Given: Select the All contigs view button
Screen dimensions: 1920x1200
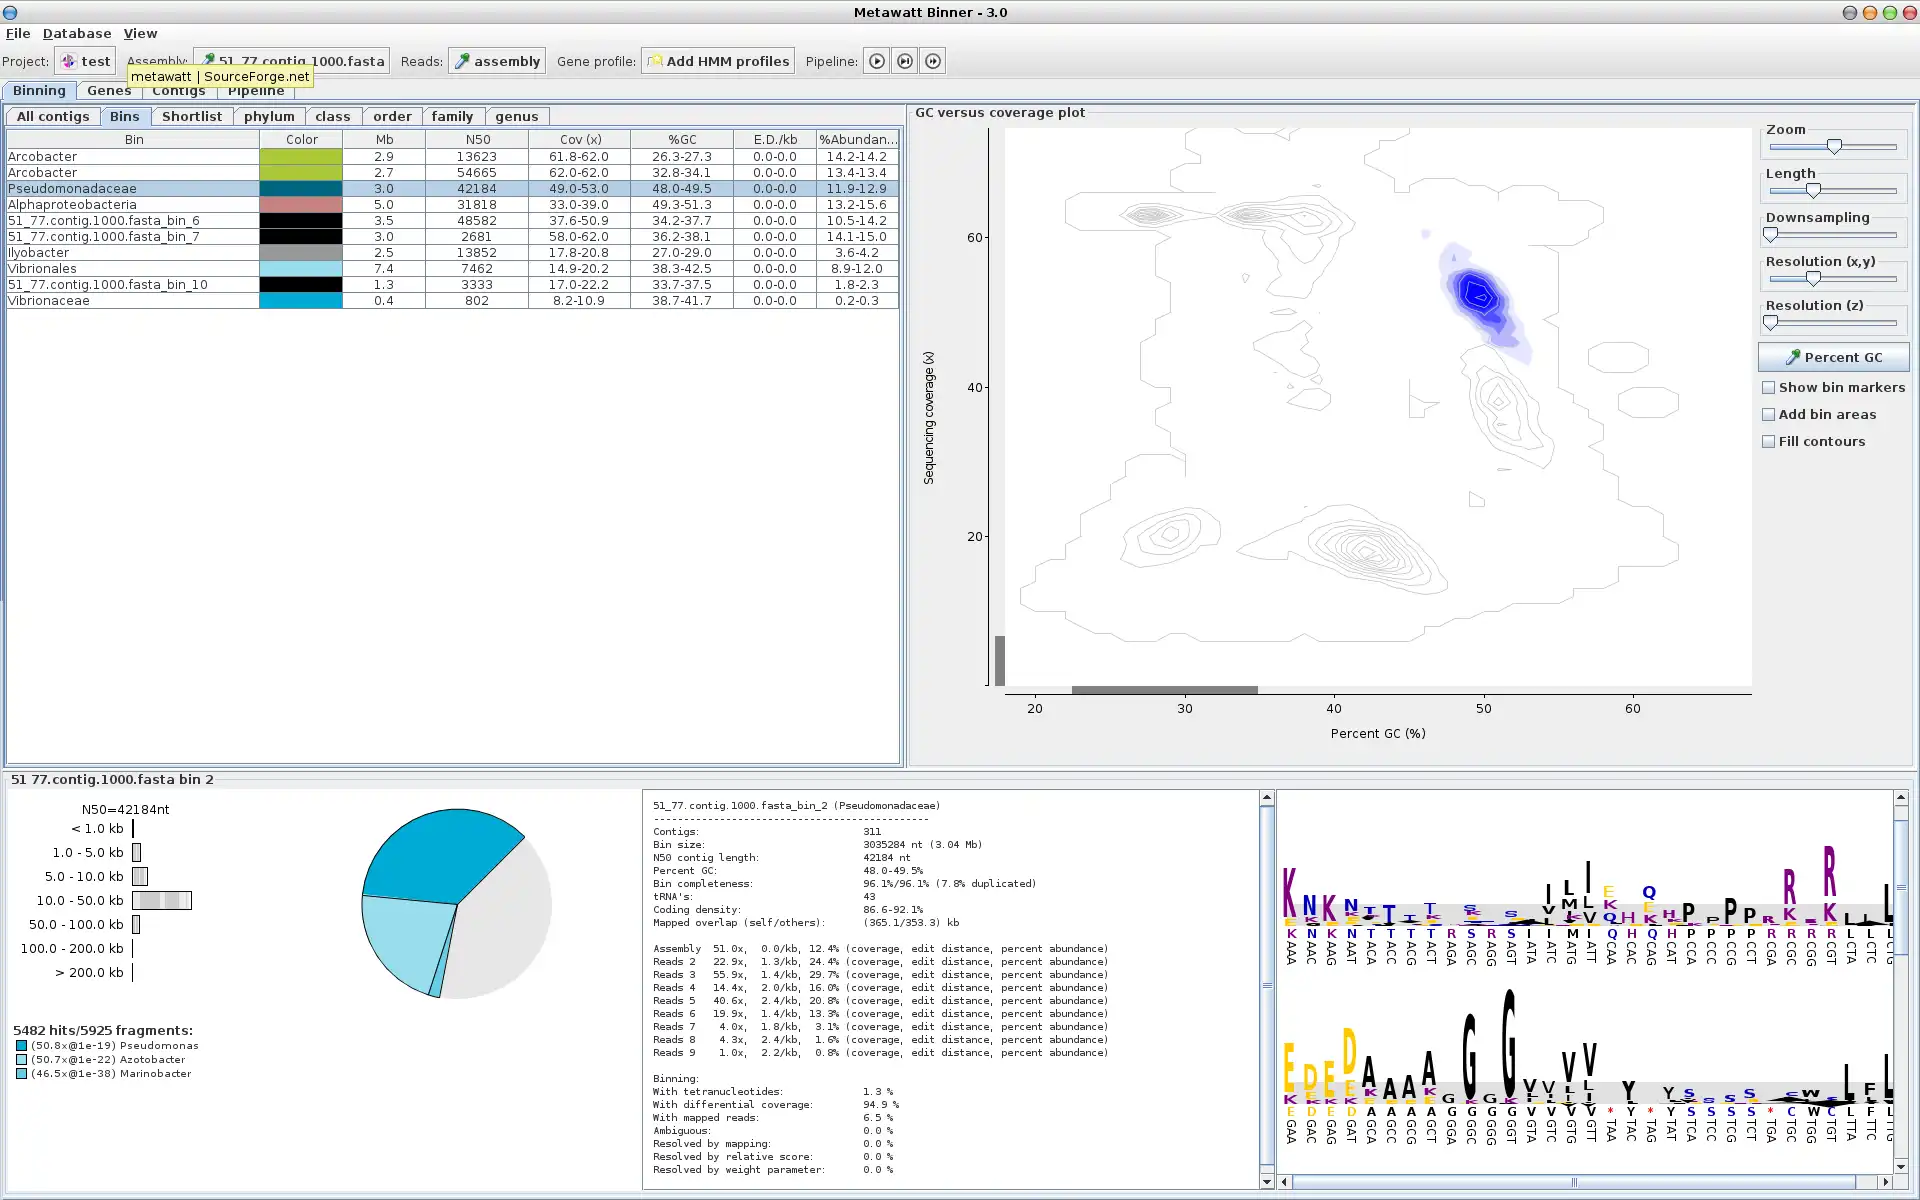Looking at the screenshot, I should (x=53, y=115).
